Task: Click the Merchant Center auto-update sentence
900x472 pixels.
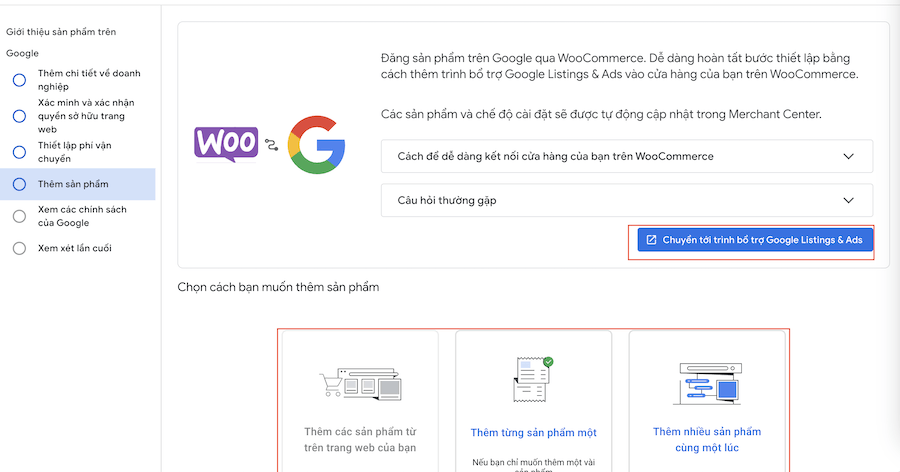Action: pyautogui.click(x=601, y=114)
